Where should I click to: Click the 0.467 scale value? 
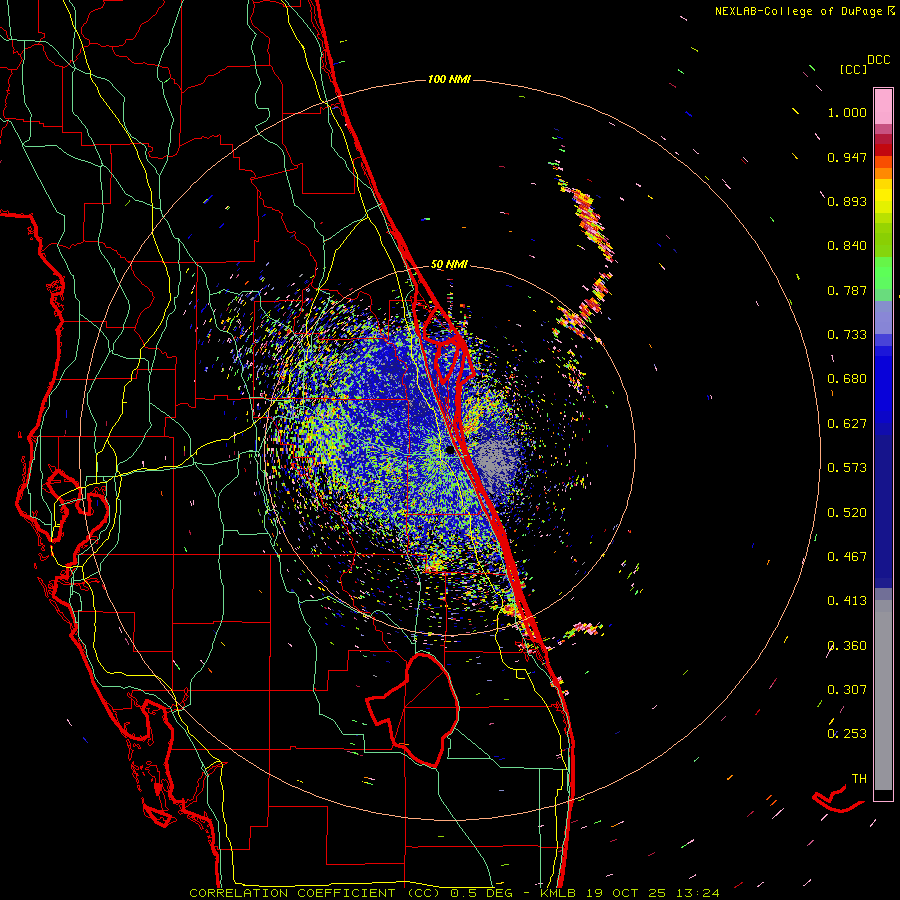[x=847, y=557]
